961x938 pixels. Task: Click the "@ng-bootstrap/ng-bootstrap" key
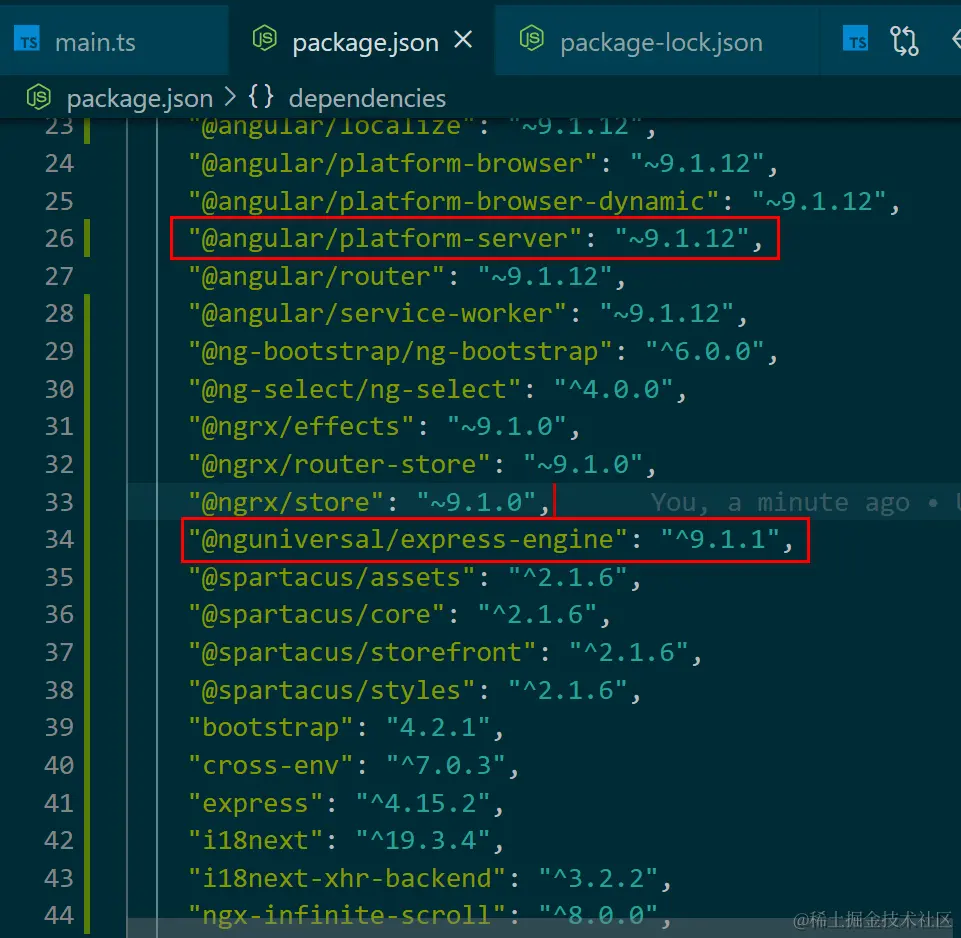400,351
